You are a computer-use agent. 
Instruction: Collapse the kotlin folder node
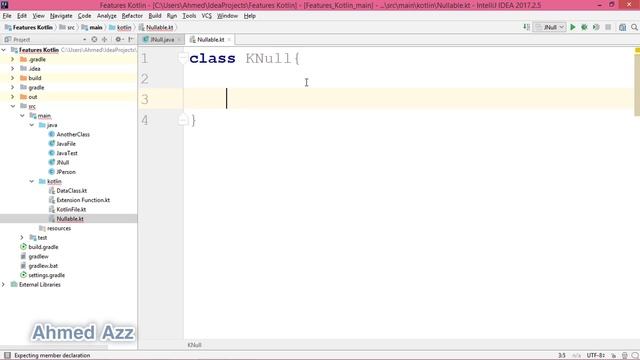pos(31,181)
